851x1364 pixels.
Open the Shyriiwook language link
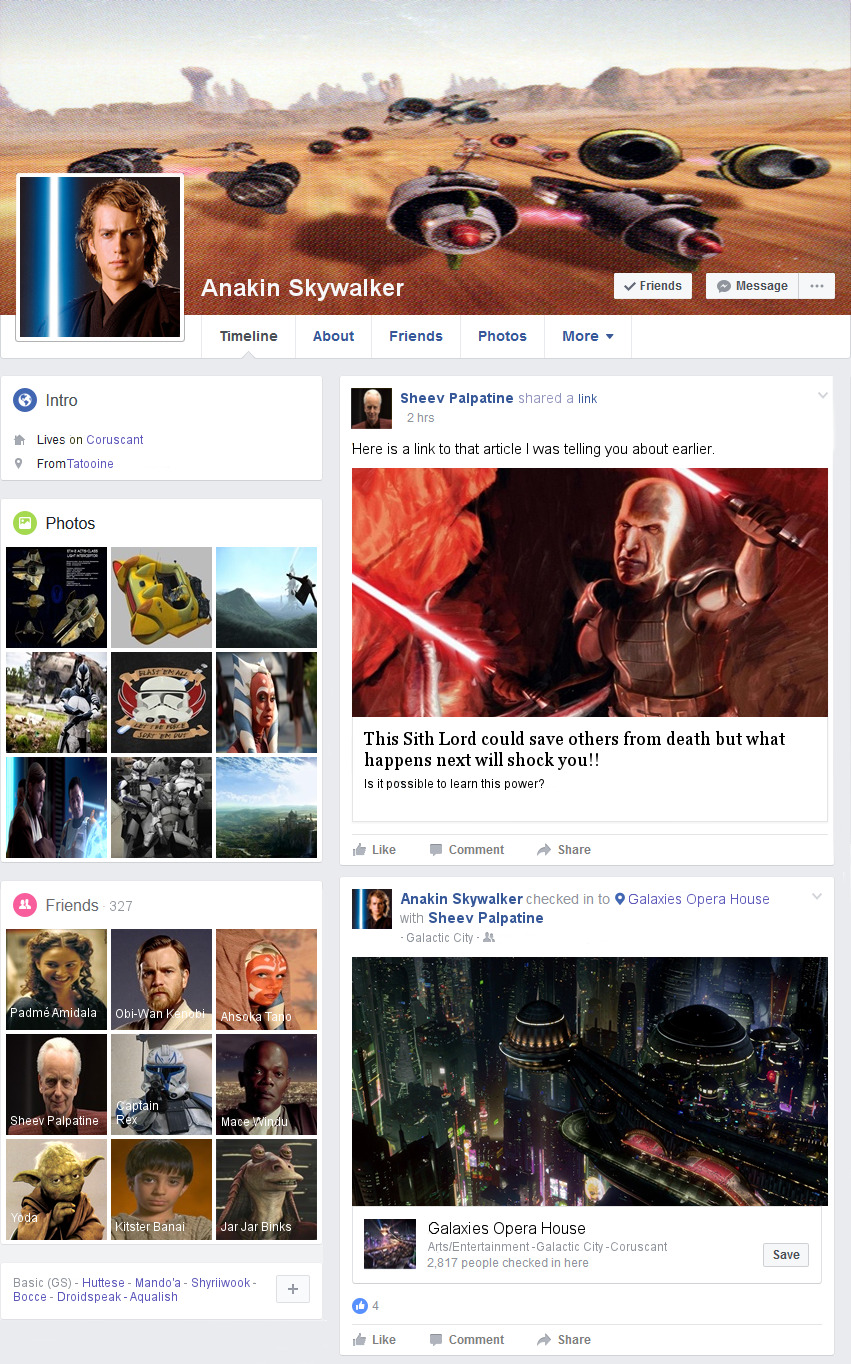220,1283
